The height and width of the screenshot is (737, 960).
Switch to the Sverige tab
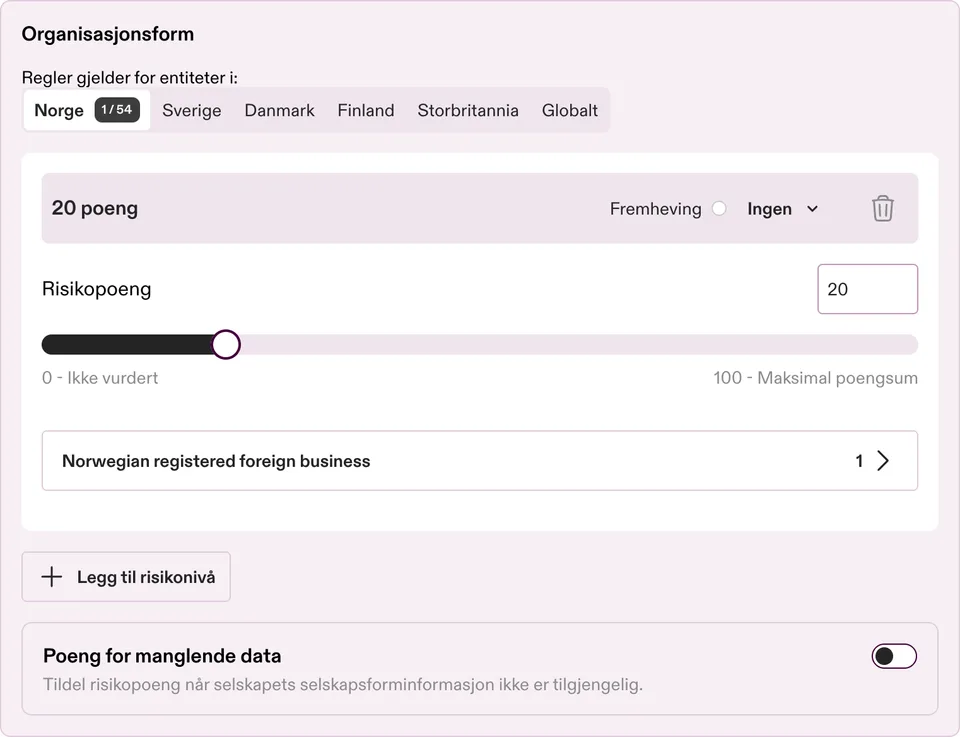(x=192, y=110)
